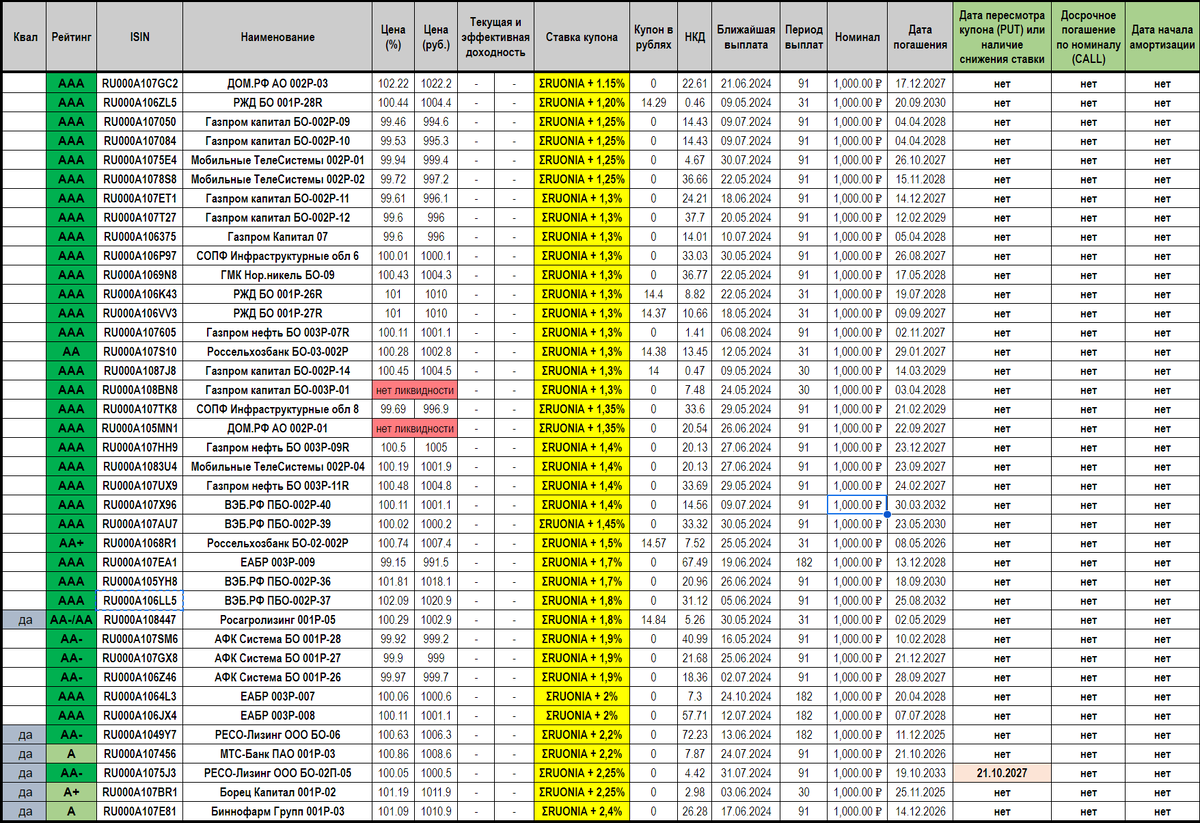Screen dimensions: 1200x823
Task: Click ruble price cell 1020.9
Action: click(436, 600)
